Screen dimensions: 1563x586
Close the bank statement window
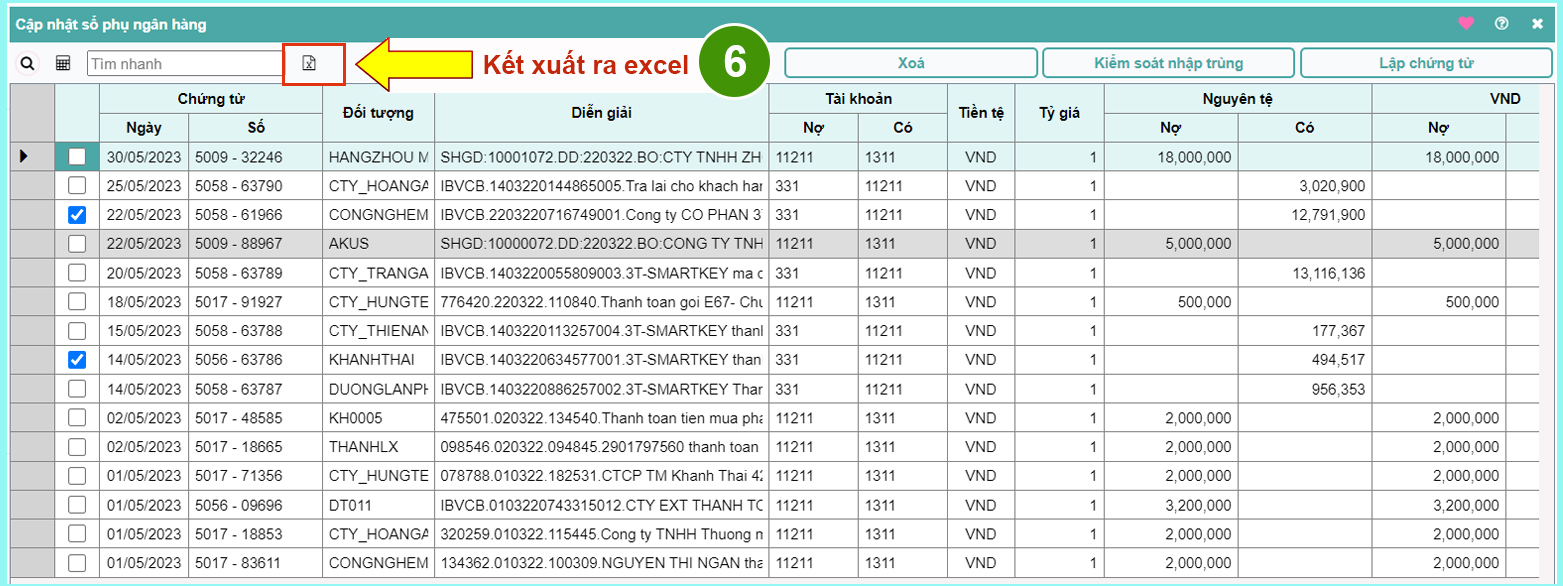tap(1537, 23)
